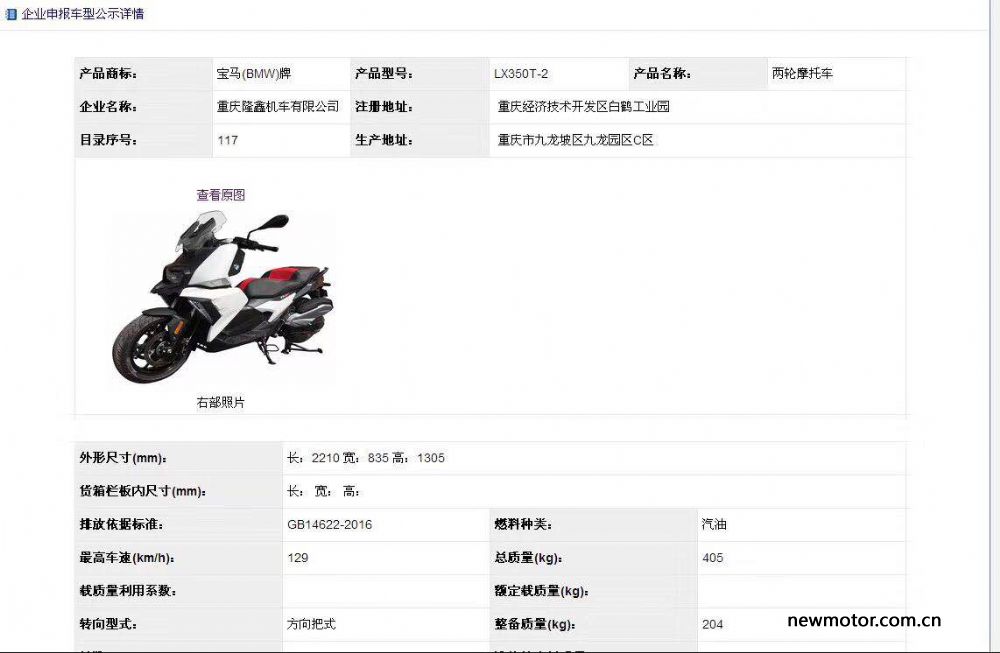The width and height of the screenshot is (1000, 653).
Task: Click the 产品名称 label
Action: click(662, 73)
